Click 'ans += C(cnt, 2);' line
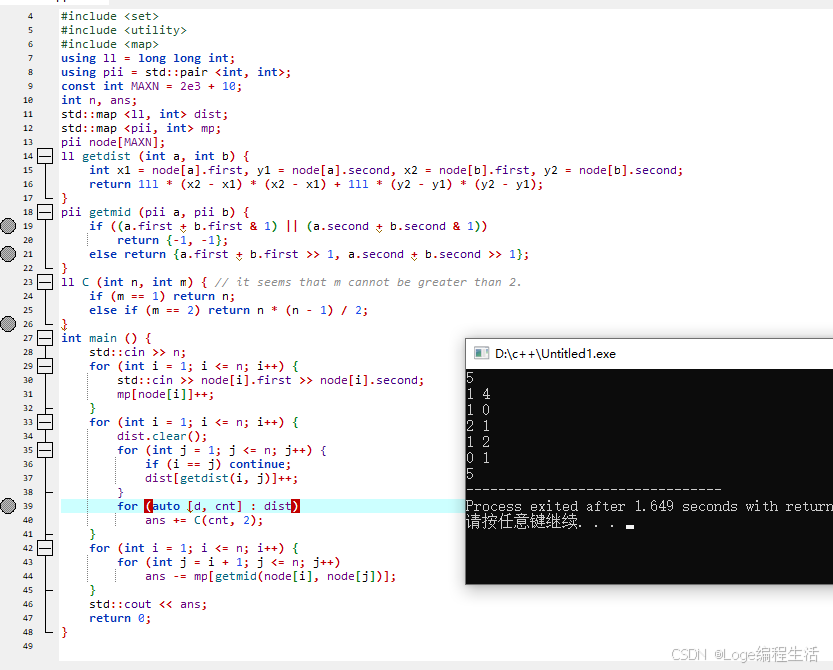Viewport: 833px width, 670px height. pyautogui.click(x=204, y=520)
